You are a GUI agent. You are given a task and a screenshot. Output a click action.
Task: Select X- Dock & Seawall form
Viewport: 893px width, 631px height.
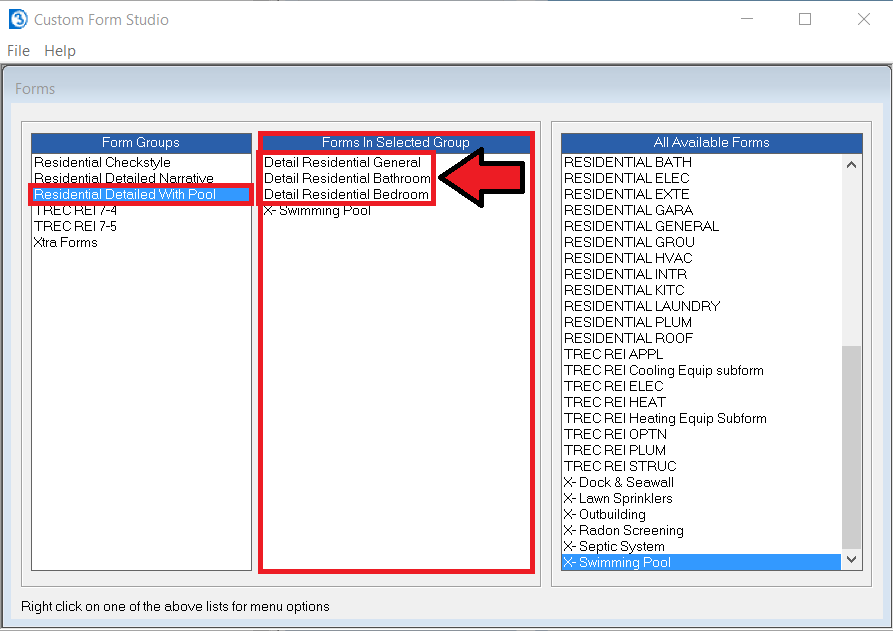tap(701, 482)
